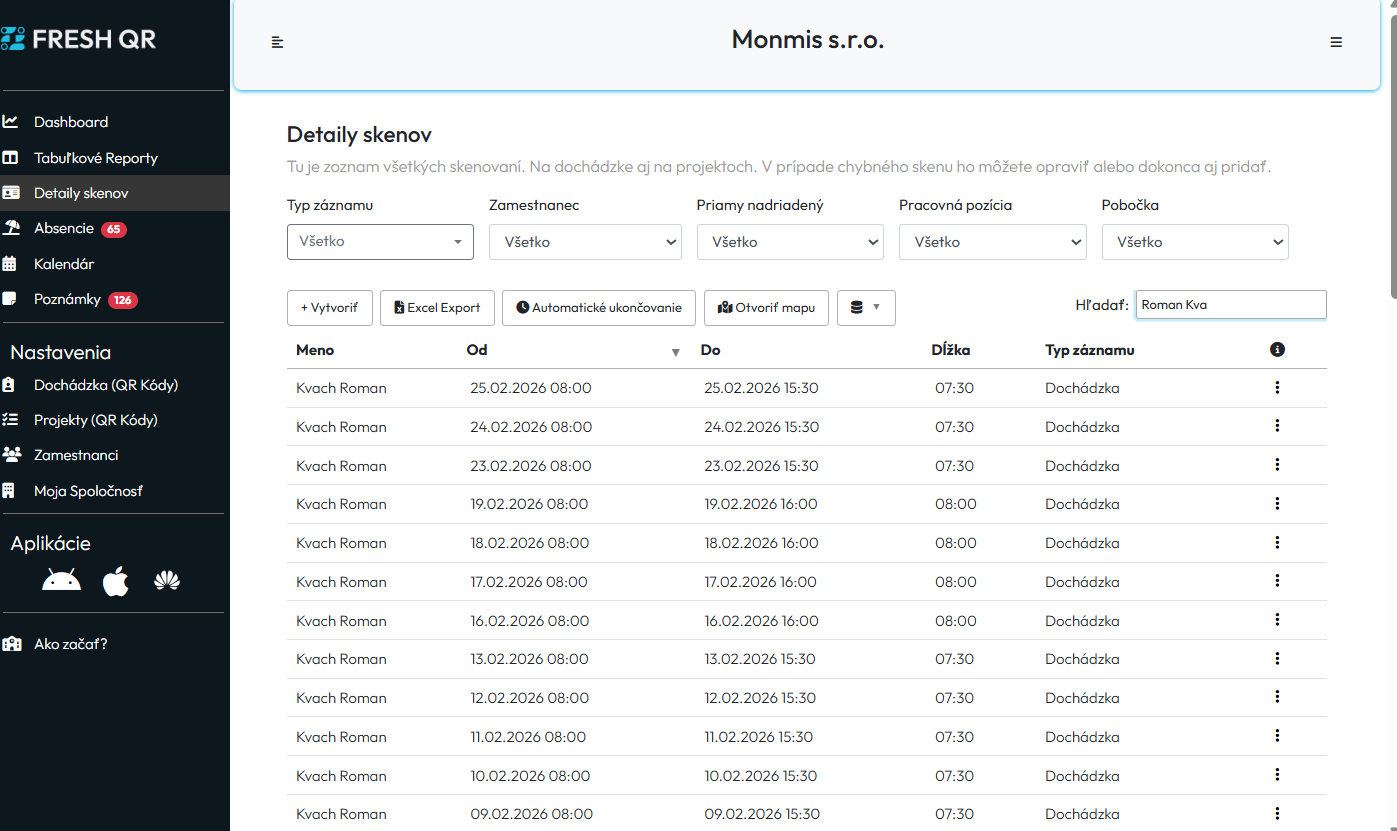Open row actions for 25.02.2026 record

[1277, 388]
